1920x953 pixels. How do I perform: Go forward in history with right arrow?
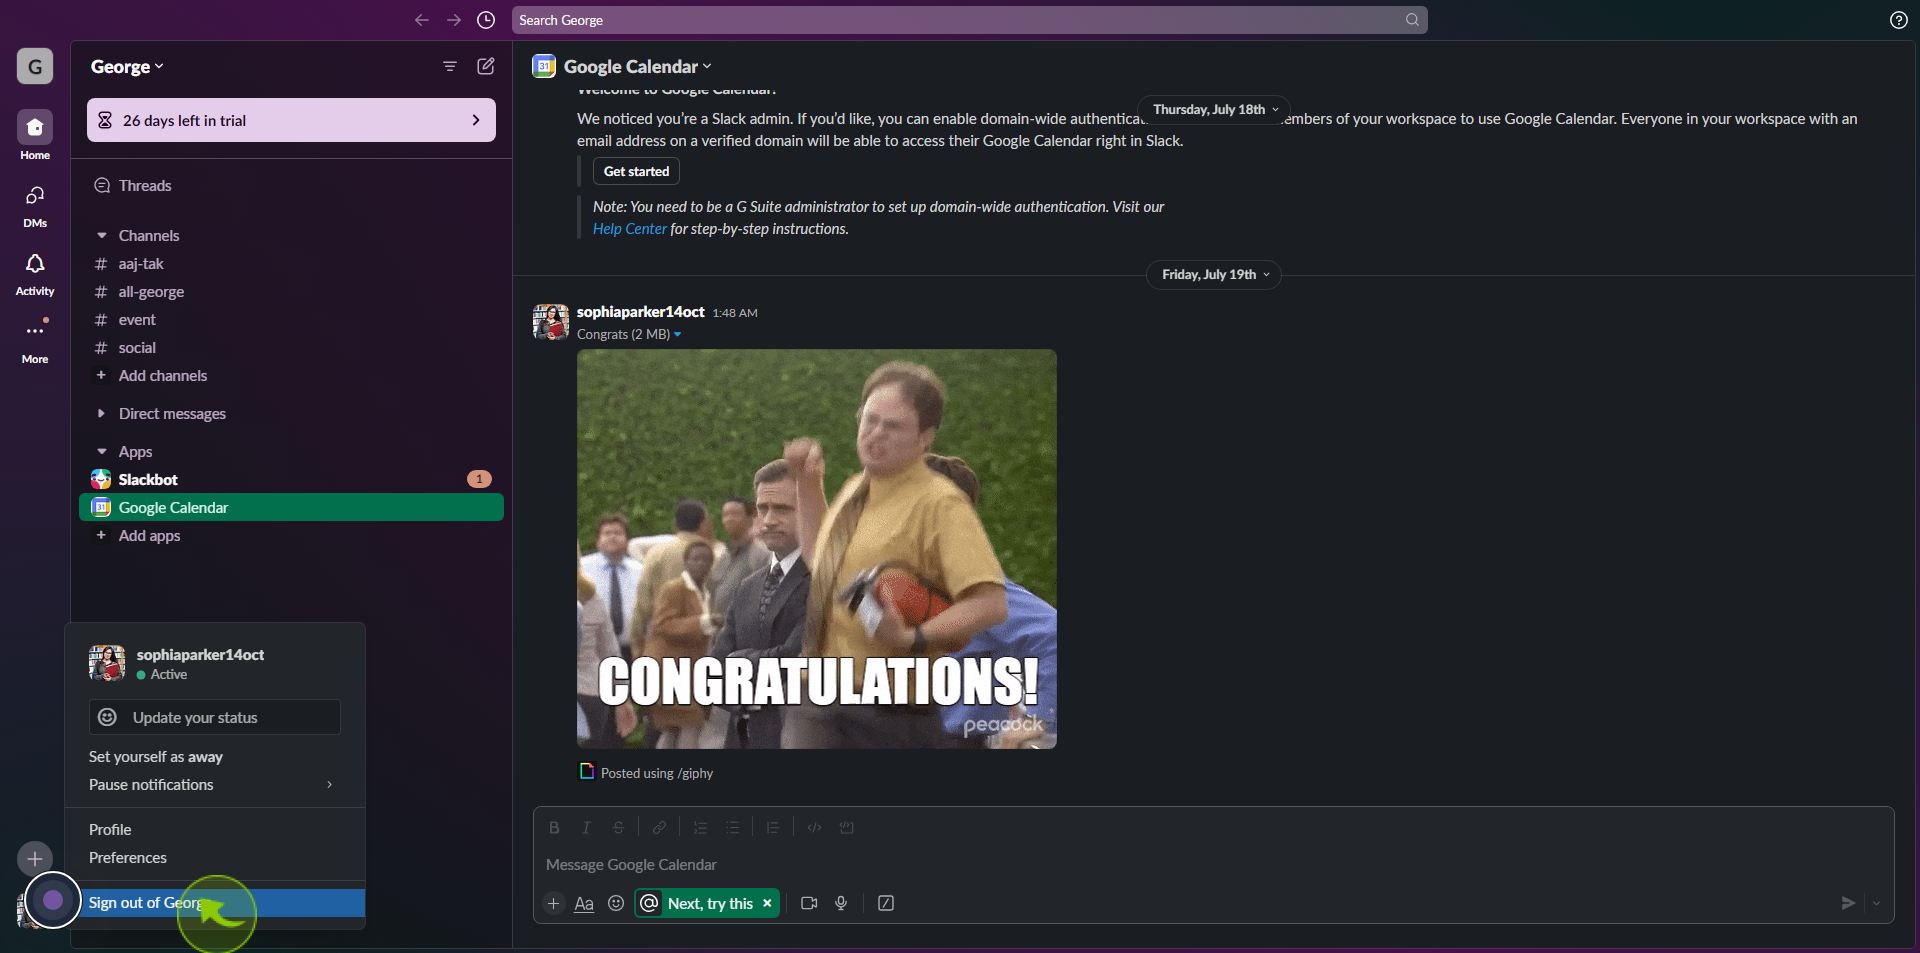tap(454, 20)
